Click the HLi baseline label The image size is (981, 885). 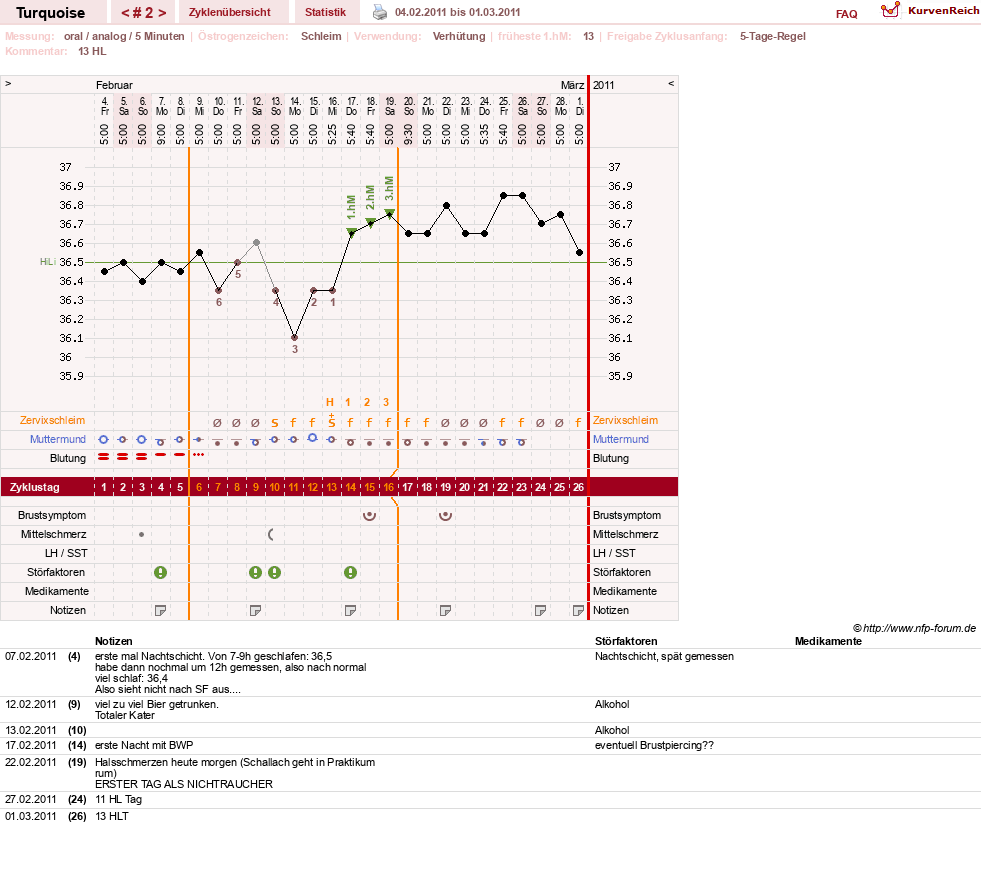coord(48,261)
